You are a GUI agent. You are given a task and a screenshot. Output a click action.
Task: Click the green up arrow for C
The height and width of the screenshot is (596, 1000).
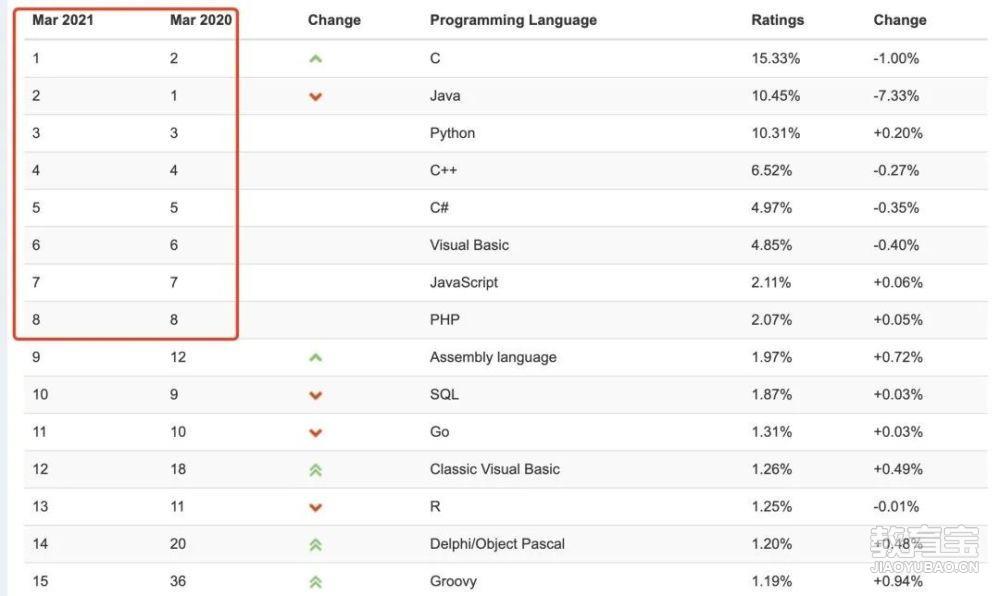315,59
